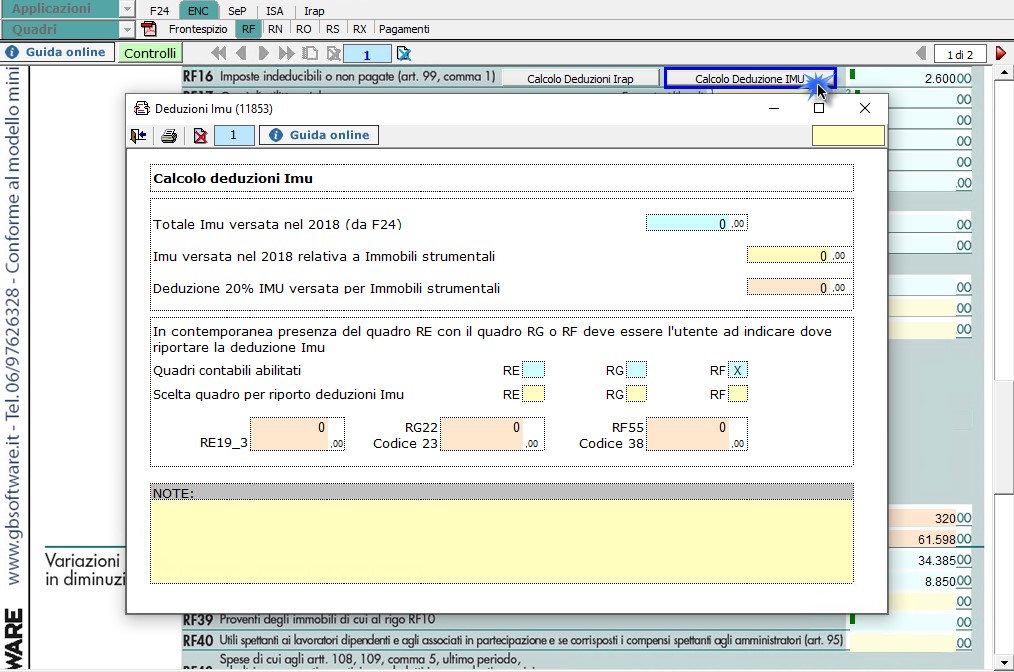Click the delete page icon in main toolbar

(334, 54)
